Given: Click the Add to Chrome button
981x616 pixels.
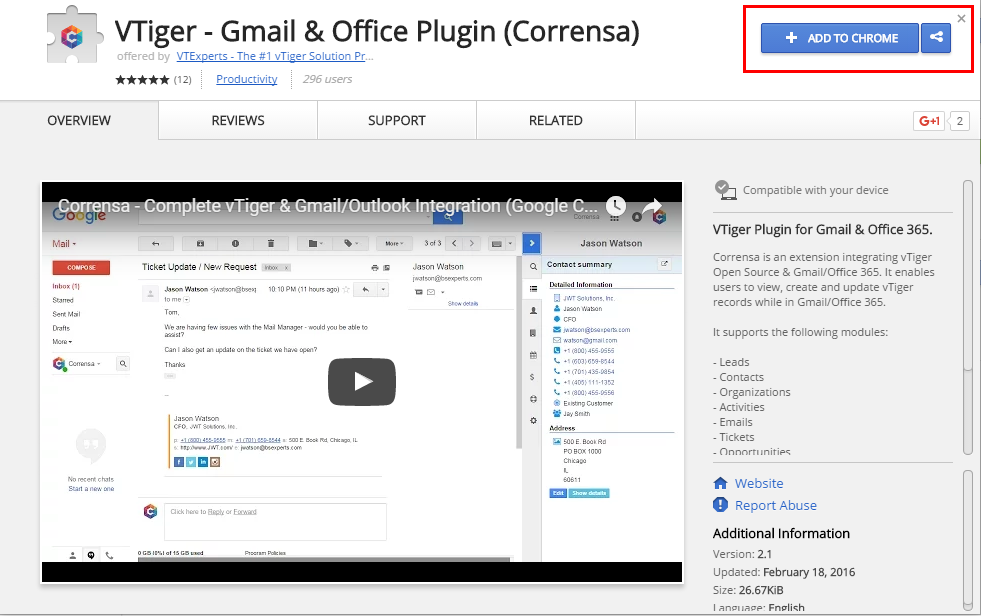Looking at the screenshot, I should 840,38.
